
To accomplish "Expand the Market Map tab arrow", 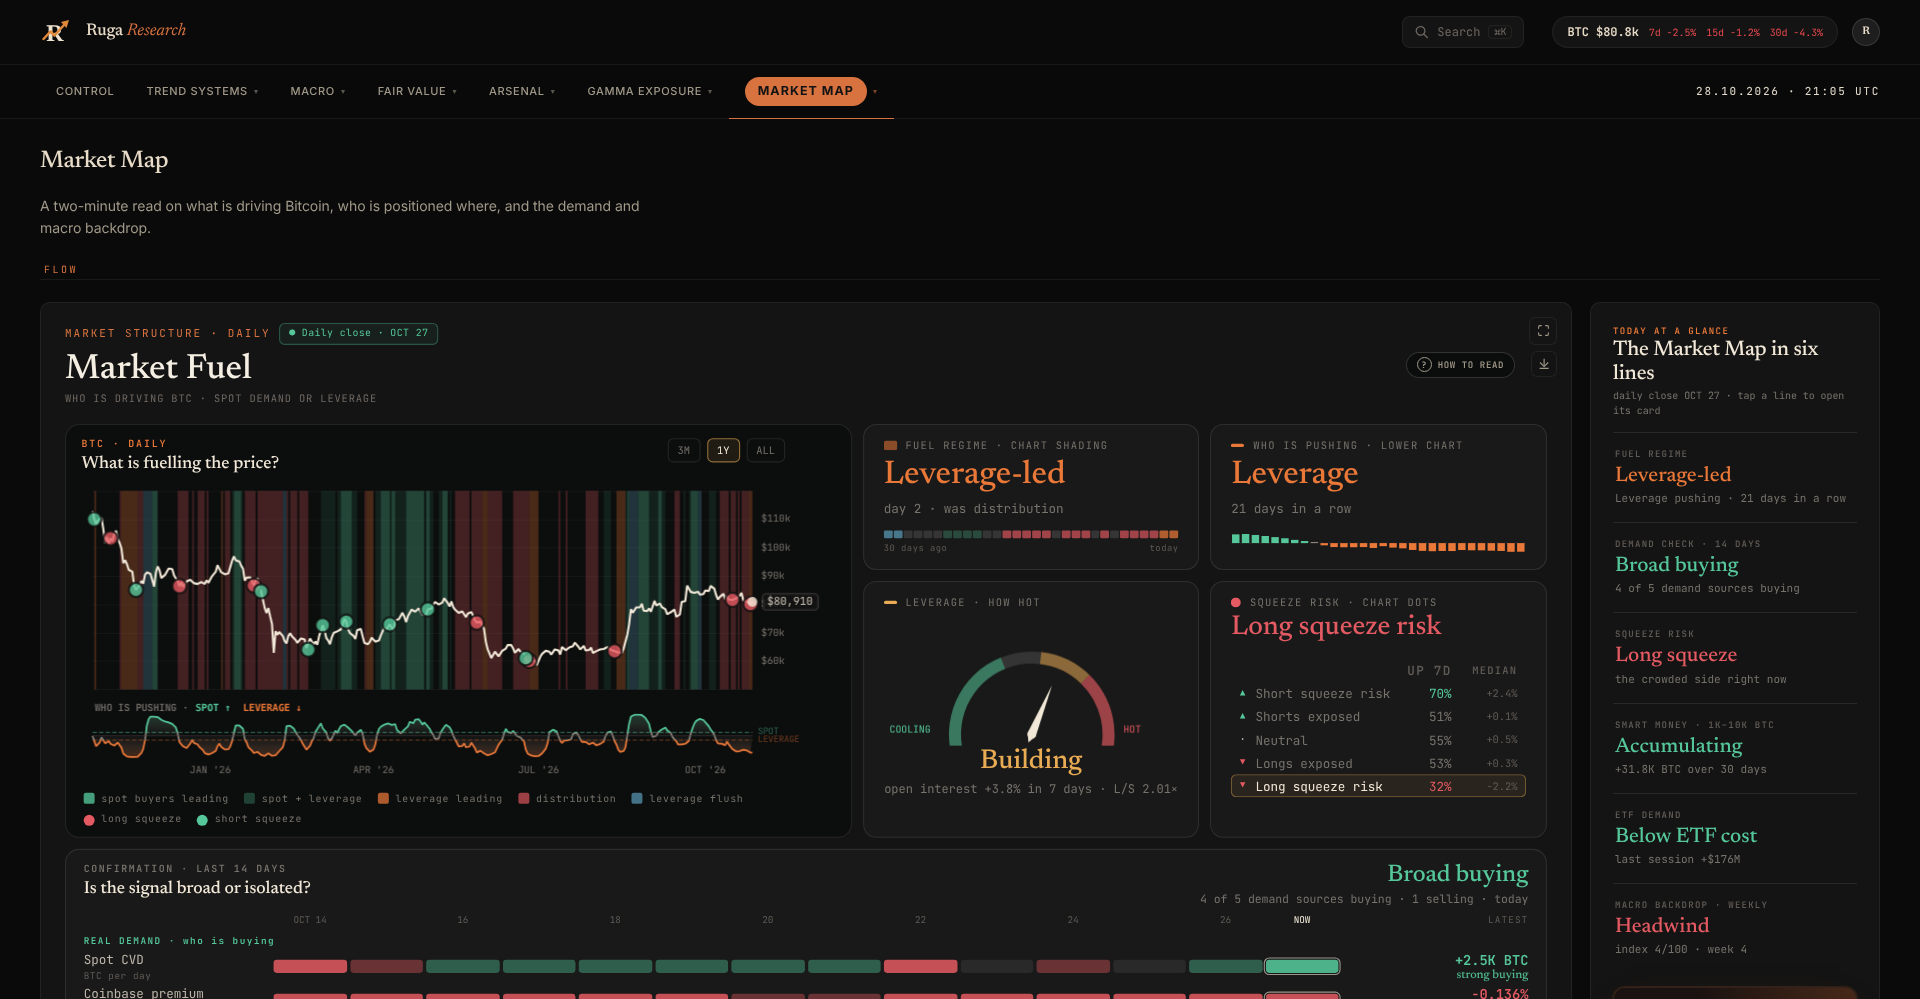I will click(875, 92).
